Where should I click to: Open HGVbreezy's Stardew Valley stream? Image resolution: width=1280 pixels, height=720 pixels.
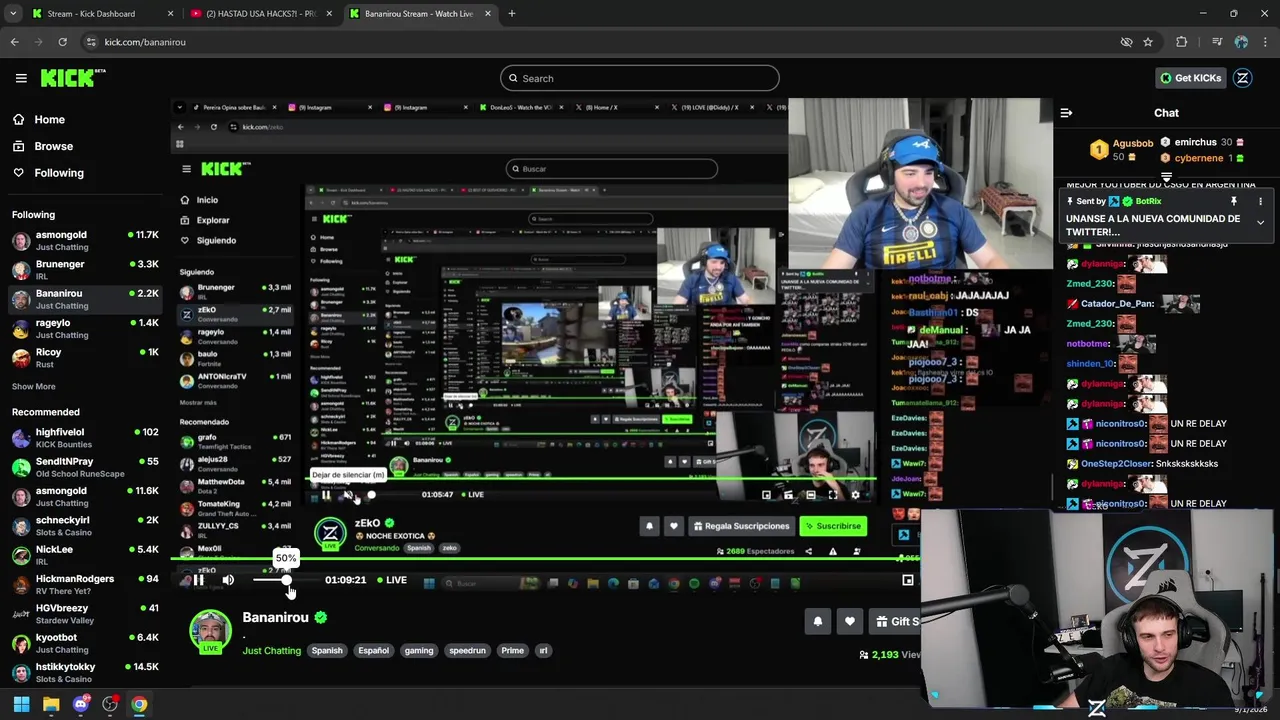click(x=84, y=614)
